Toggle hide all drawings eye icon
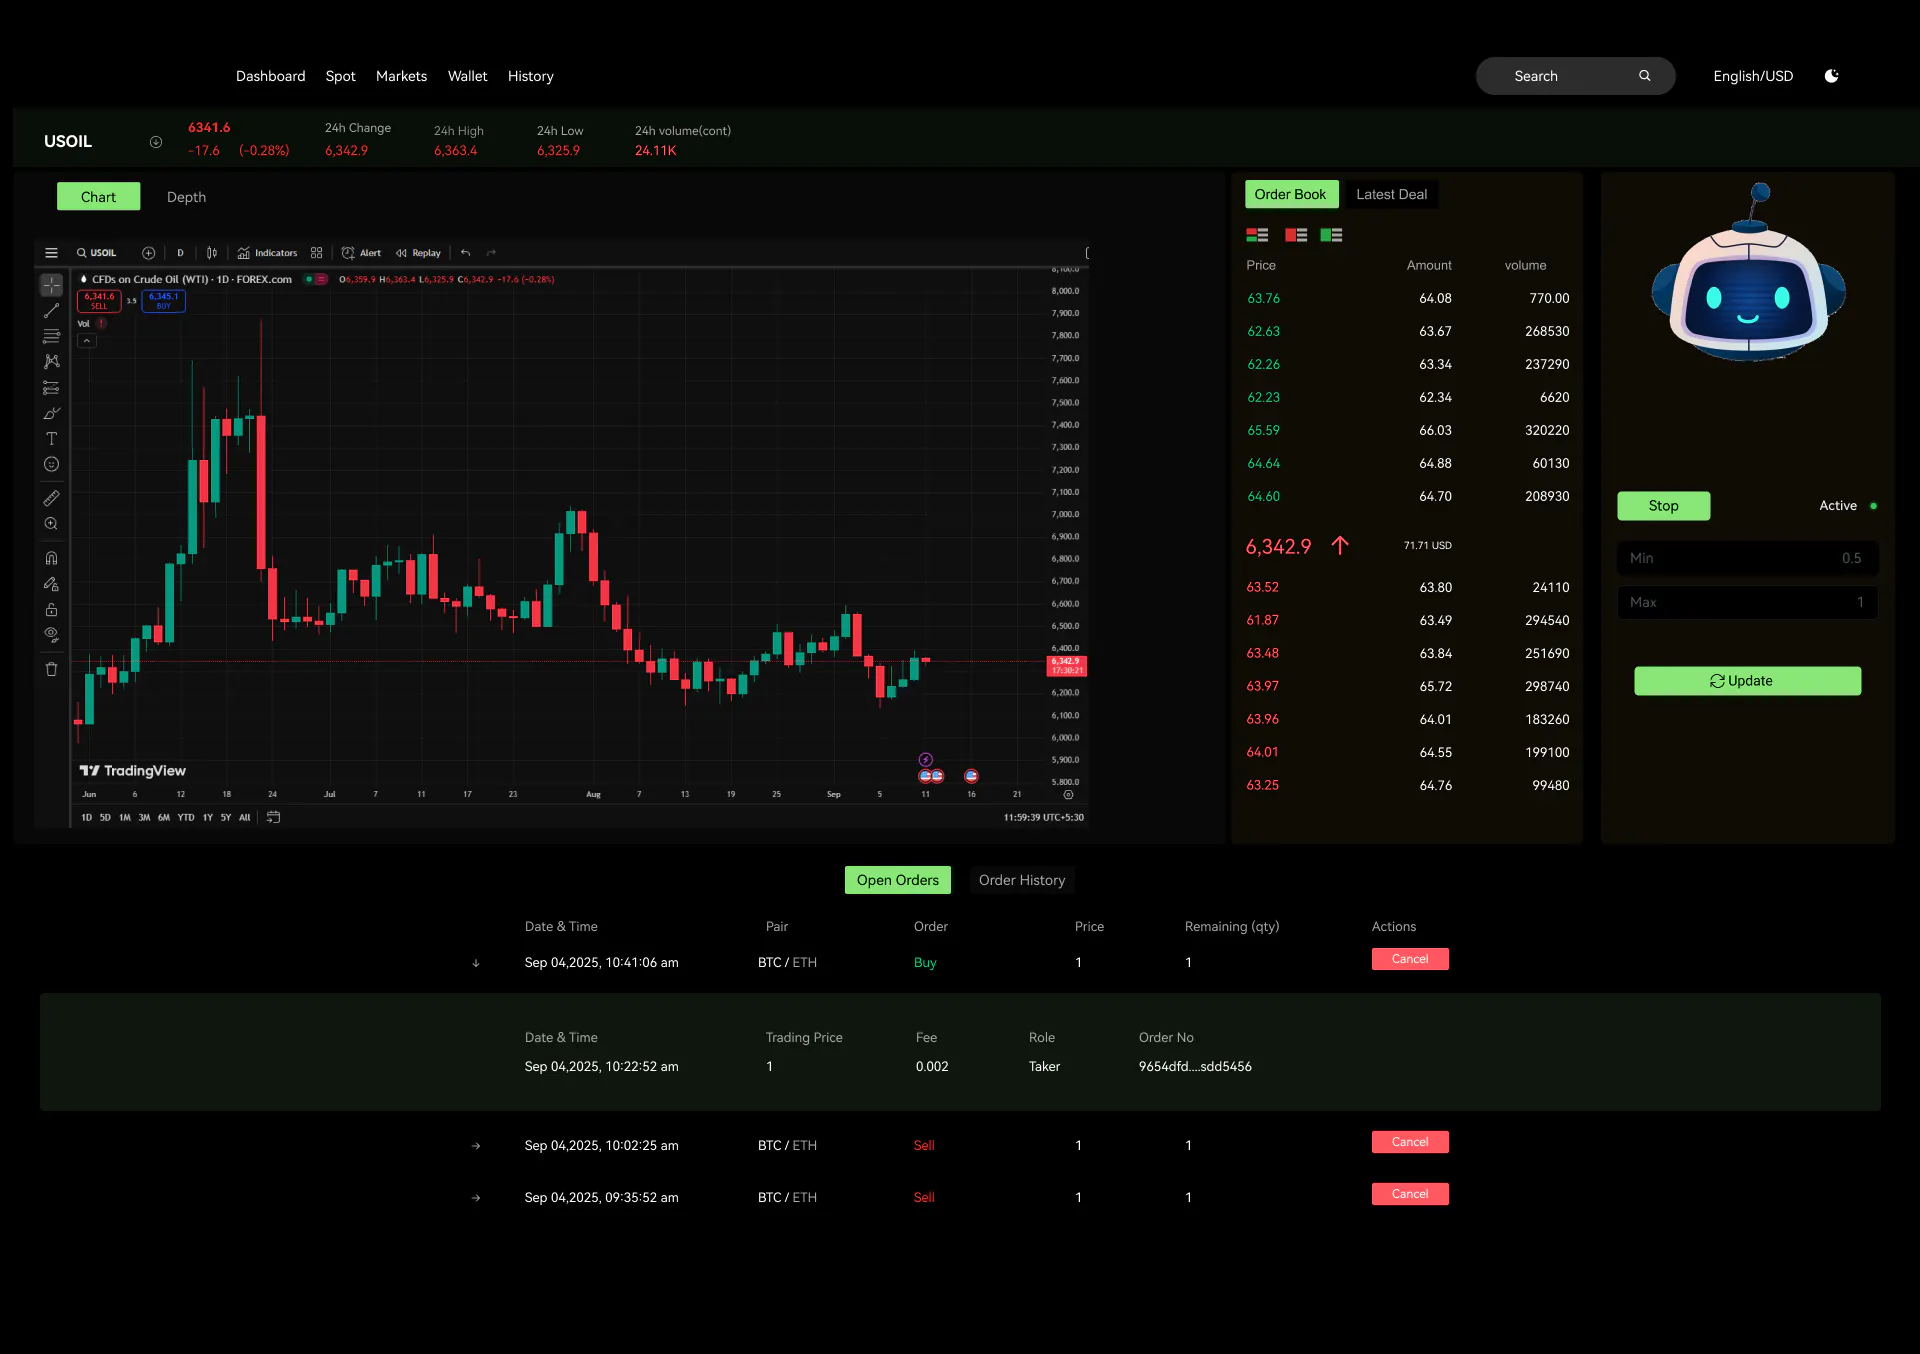1920x1354 pixels. (x=51, y=635)
